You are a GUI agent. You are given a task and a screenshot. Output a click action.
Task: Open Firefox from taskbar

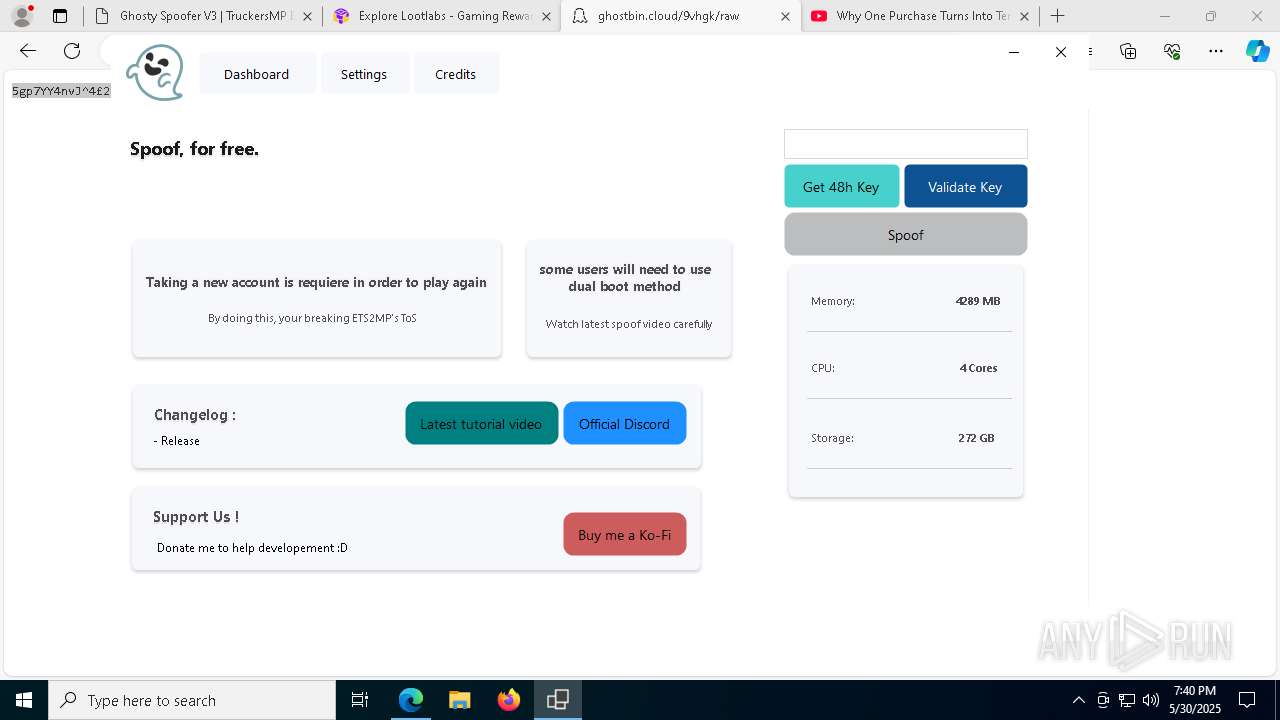(509, 700)
